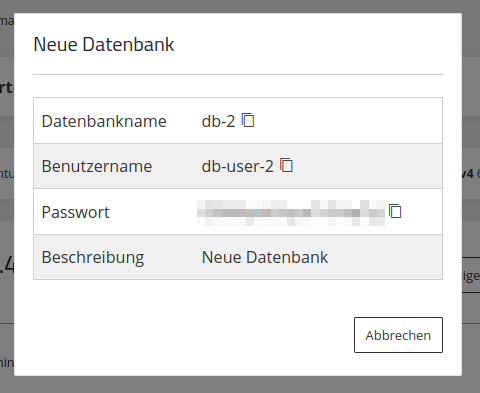The width and height of the screenshot is (480, 393).
Task: Copy the username db-user-2
Action: coord(286,165)
